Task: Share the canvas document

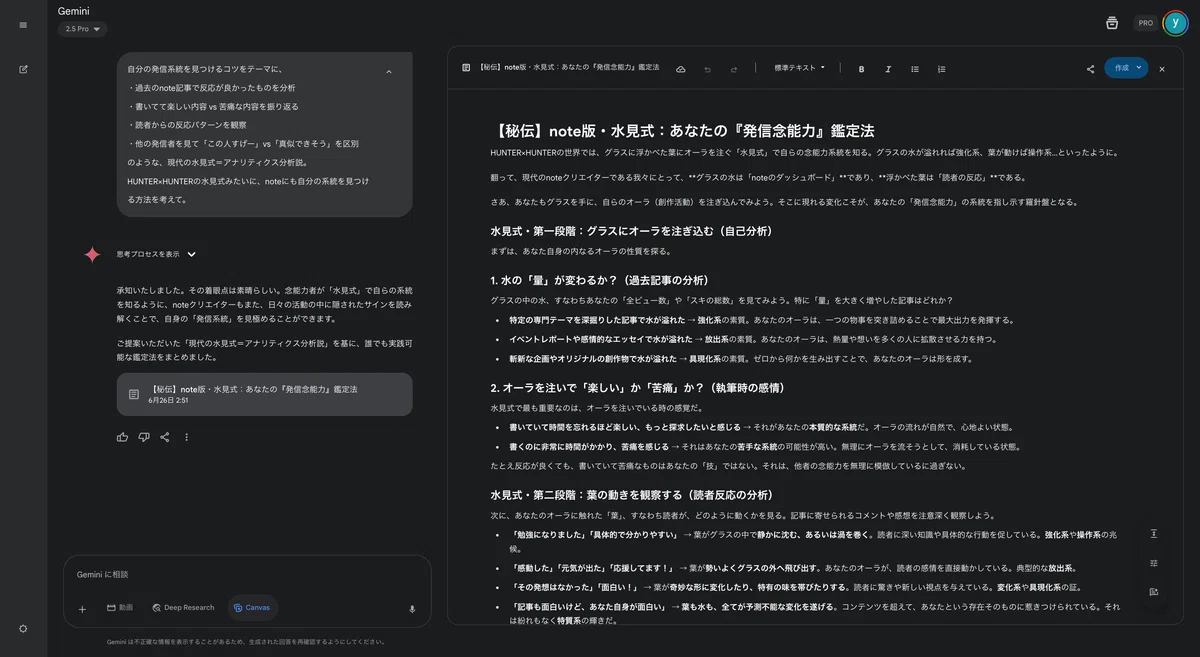Action: 1090,69
